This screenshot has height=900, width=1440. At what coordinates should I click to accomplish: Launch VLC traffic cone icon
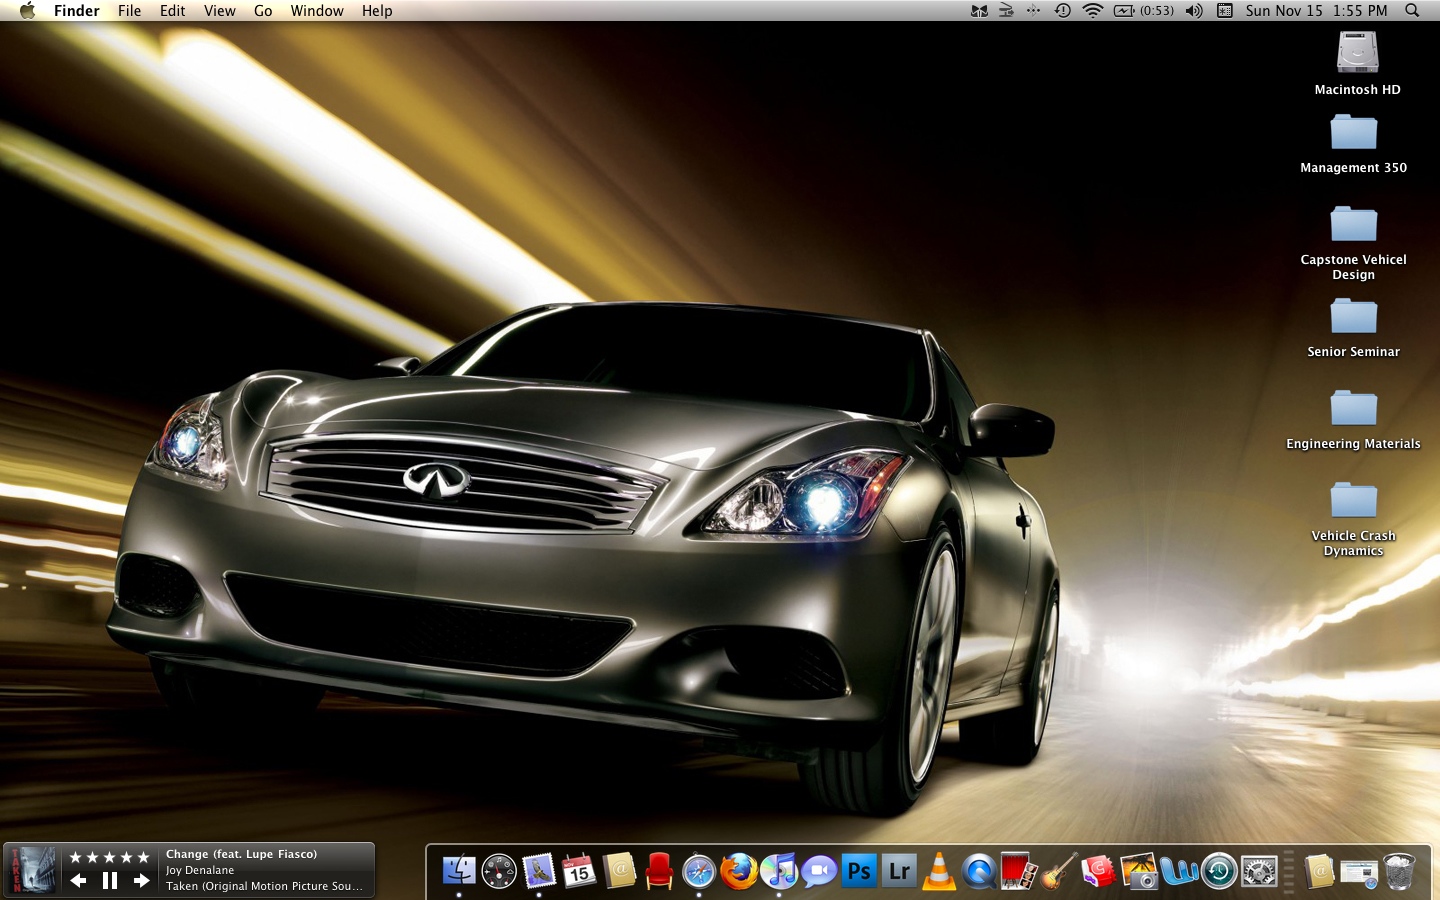click(939, 871)
